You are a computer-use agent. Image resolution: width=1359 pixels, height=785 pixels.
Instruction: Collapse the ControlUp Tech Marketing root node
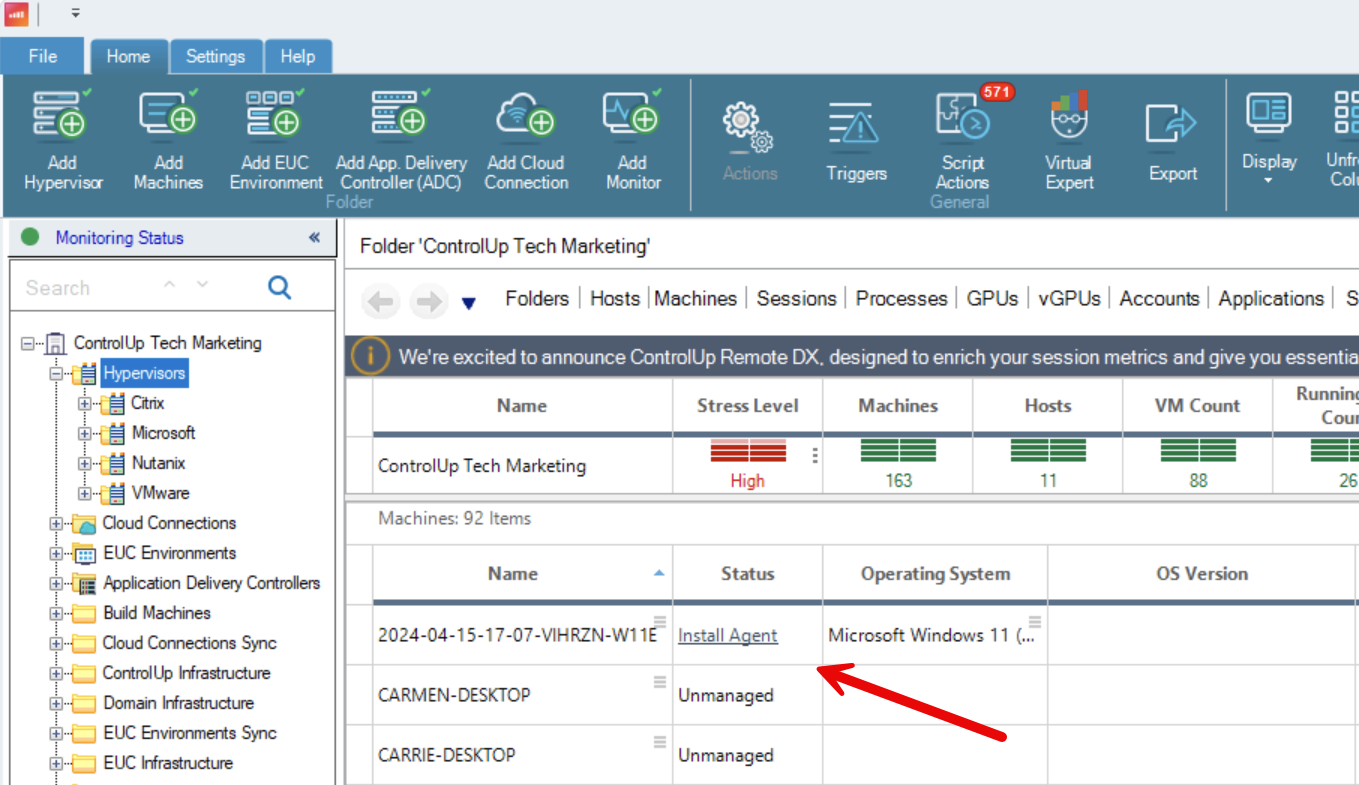(x=27, y=343)
